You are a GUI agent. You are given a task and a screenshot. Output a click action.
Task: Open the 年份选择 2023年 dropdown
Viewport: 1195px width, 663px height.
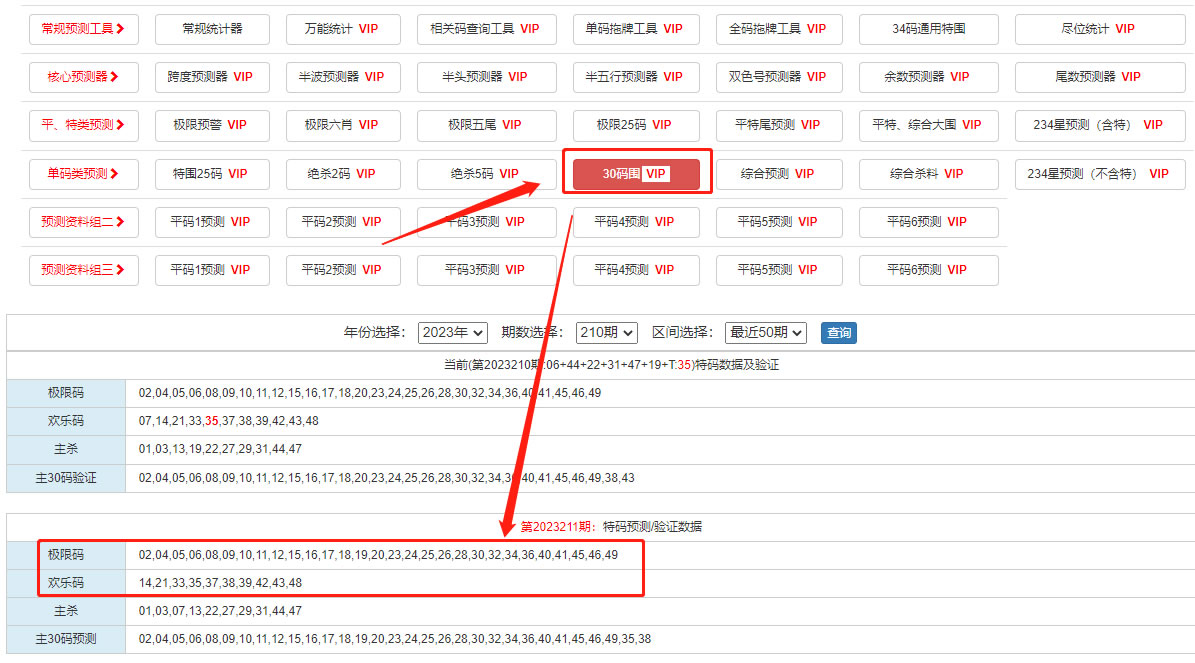pyautogui.click(x=451, y=333)
